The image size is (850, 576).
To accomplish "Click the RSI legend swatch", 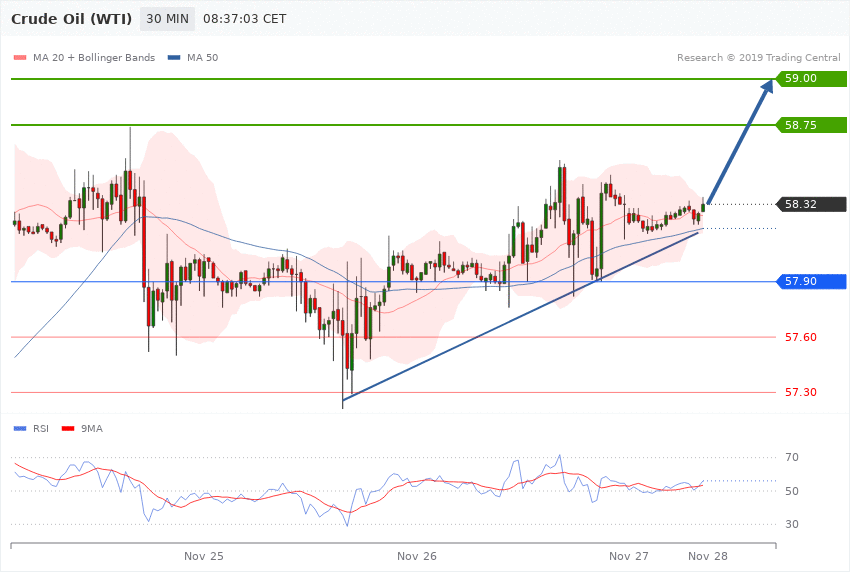I will tap(20, 429).
